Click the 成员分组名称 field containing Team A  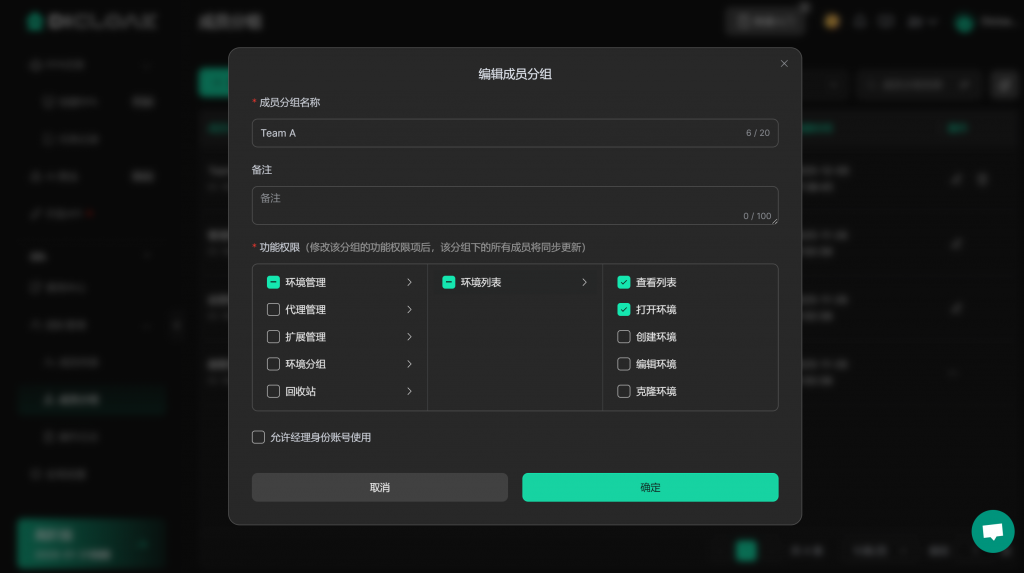tap(500, 133)
